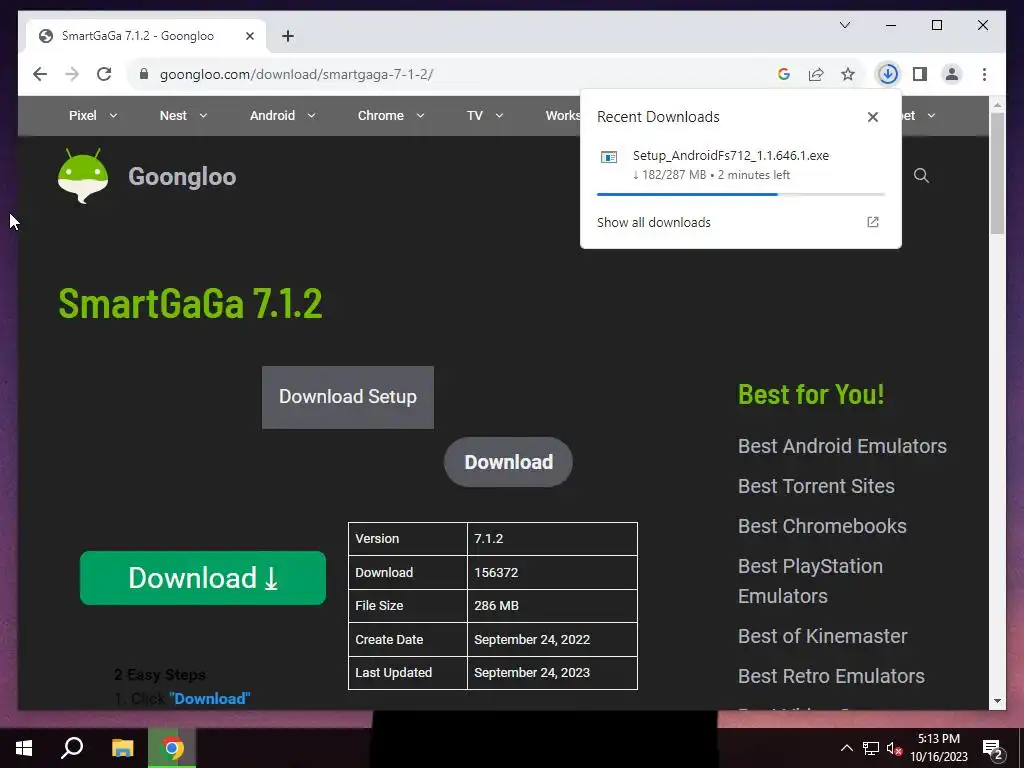Click the Setup_AndroidFs712 exe file icon
This screenshot has width=1024, height=768.
tap(609, 157)
